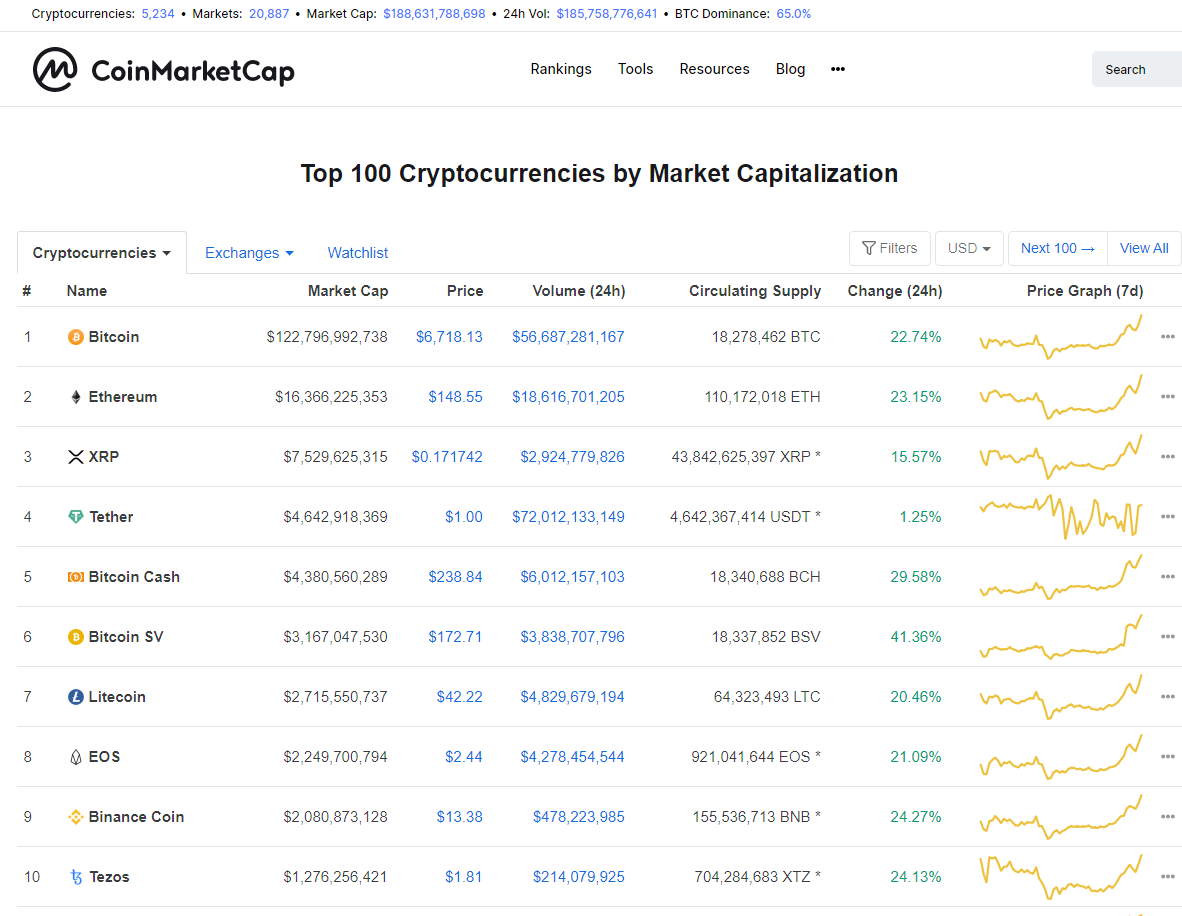Click the CoinMarketCap logo icon
Image resolution: width=1182 pixels, height=916 pixels.
[54, 69]
